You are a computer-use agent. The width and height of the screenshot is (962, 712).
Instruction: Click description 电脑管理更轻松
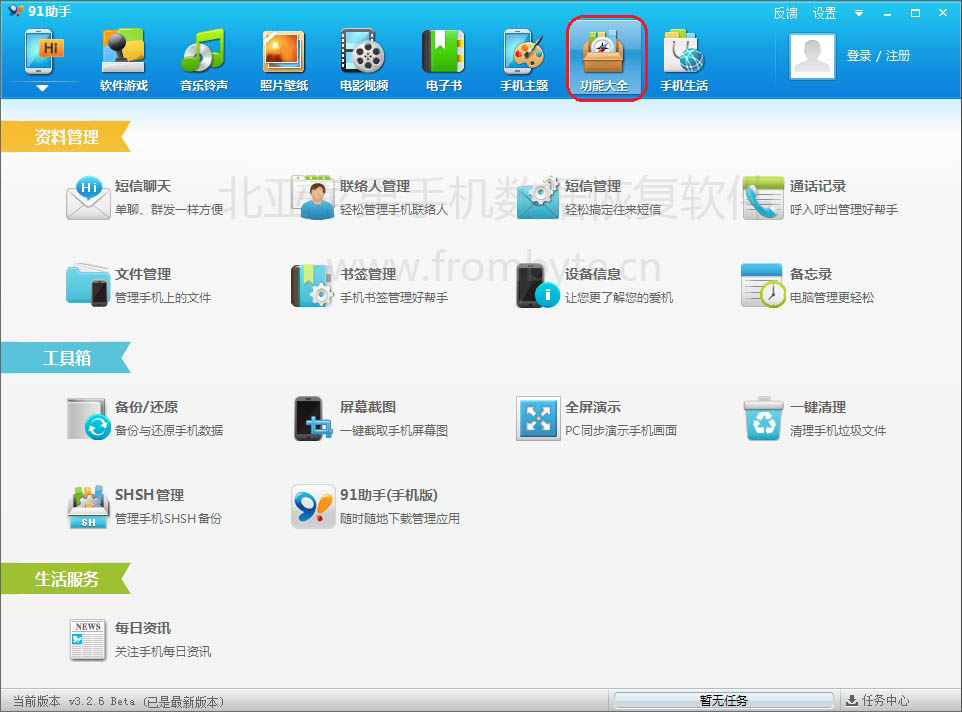click(832, 297)
